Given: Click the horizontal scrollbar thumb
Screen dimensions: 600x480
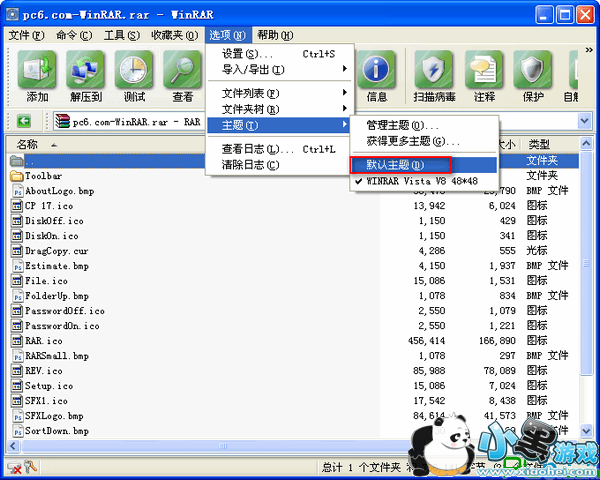Looking at the screenshot, I should pos(222,446).
